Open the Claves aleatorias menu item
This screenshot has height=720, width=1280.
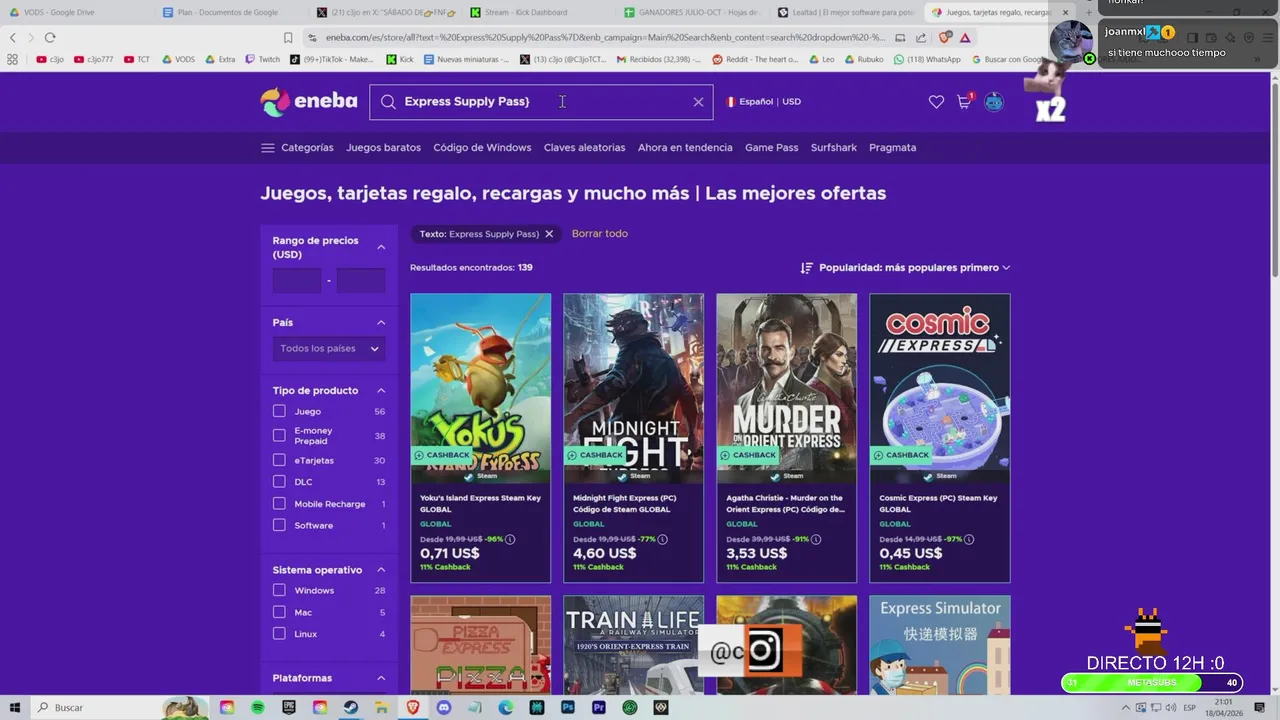coord(584,148)
